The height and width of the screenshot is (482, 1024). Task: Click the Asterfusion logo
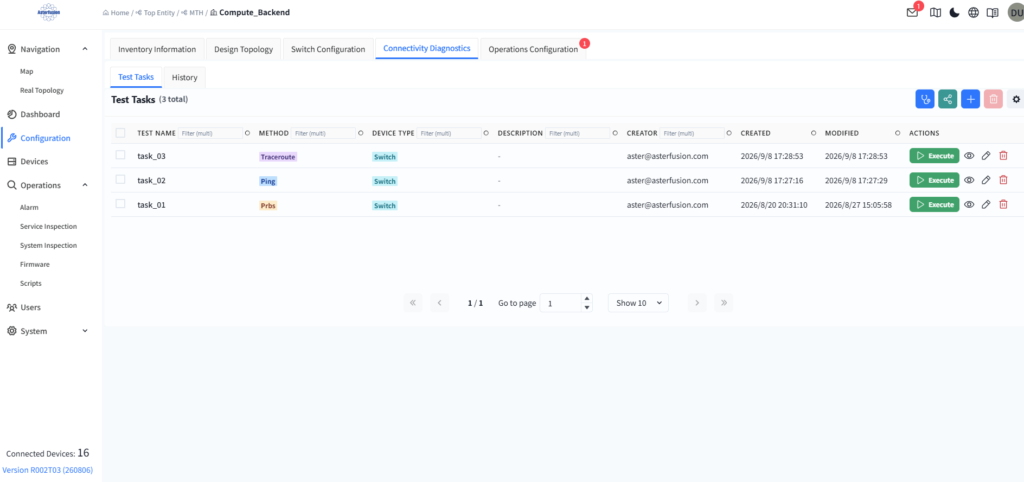point(49,12)
